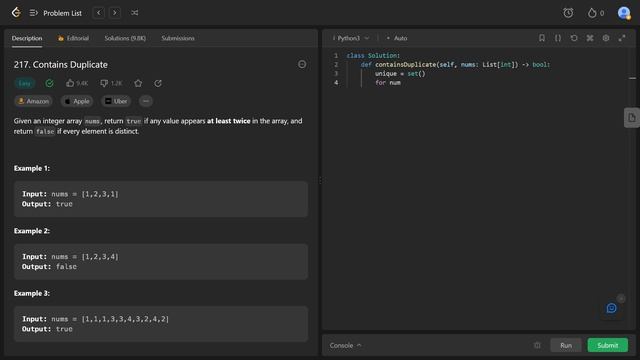Open the LeetCode home logo
Image resolution: width=640 pixels, height=360 pixels.
(x=16, y=13)
